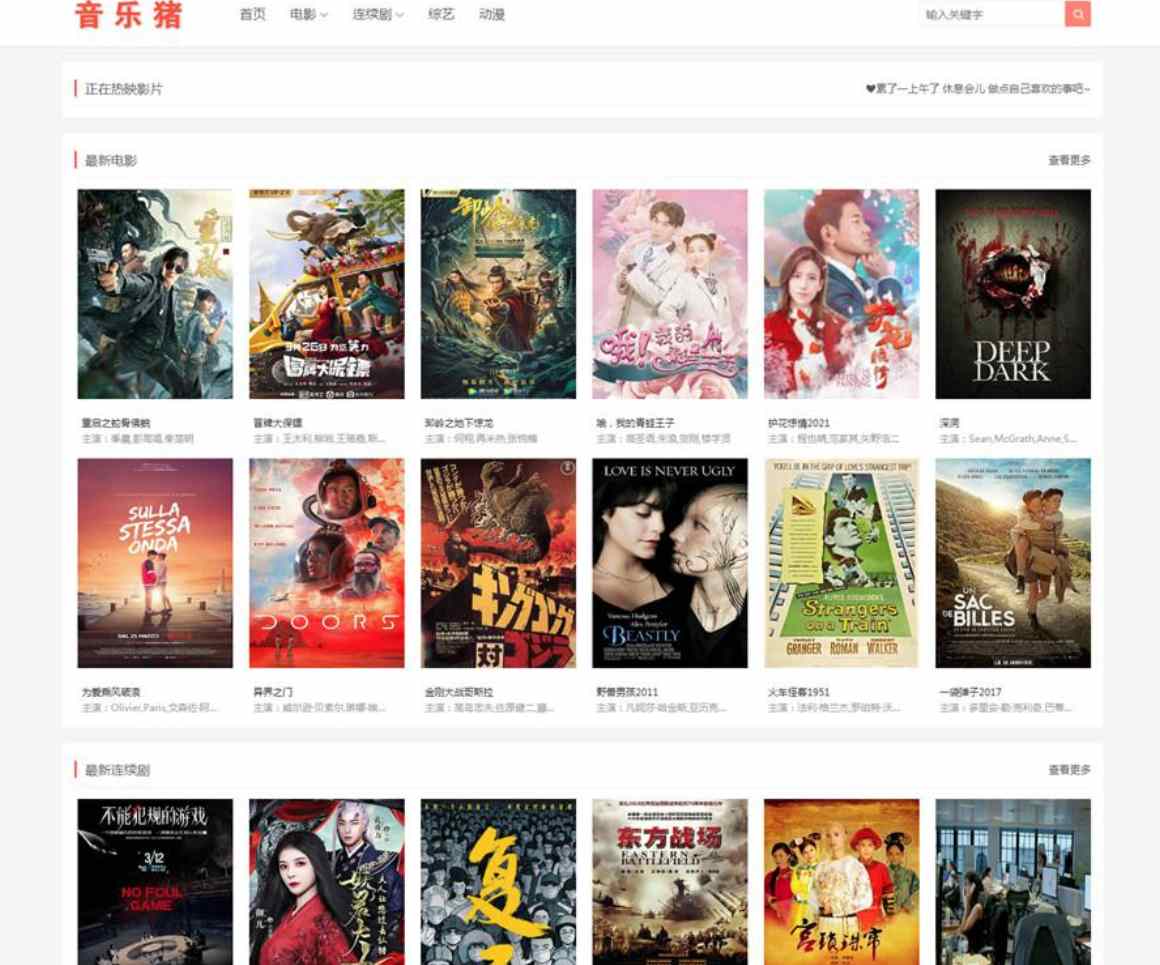The width and height of the screenshot is (1160, 965).
Task: Click the red search magnifier button
Action: 1077,13
